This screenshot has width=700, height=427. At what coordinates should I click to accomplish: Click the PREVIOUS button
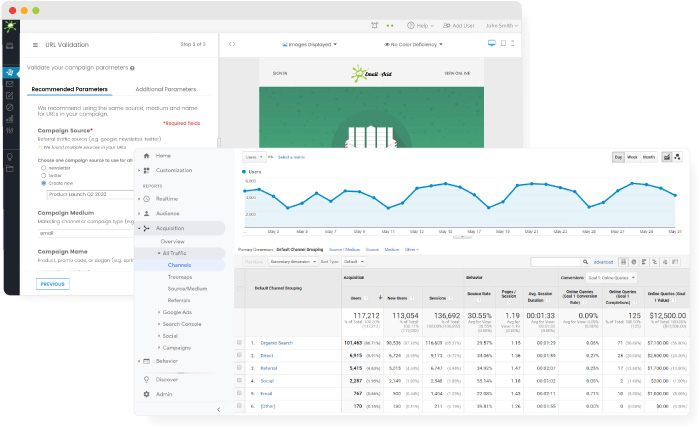(53, 284)
